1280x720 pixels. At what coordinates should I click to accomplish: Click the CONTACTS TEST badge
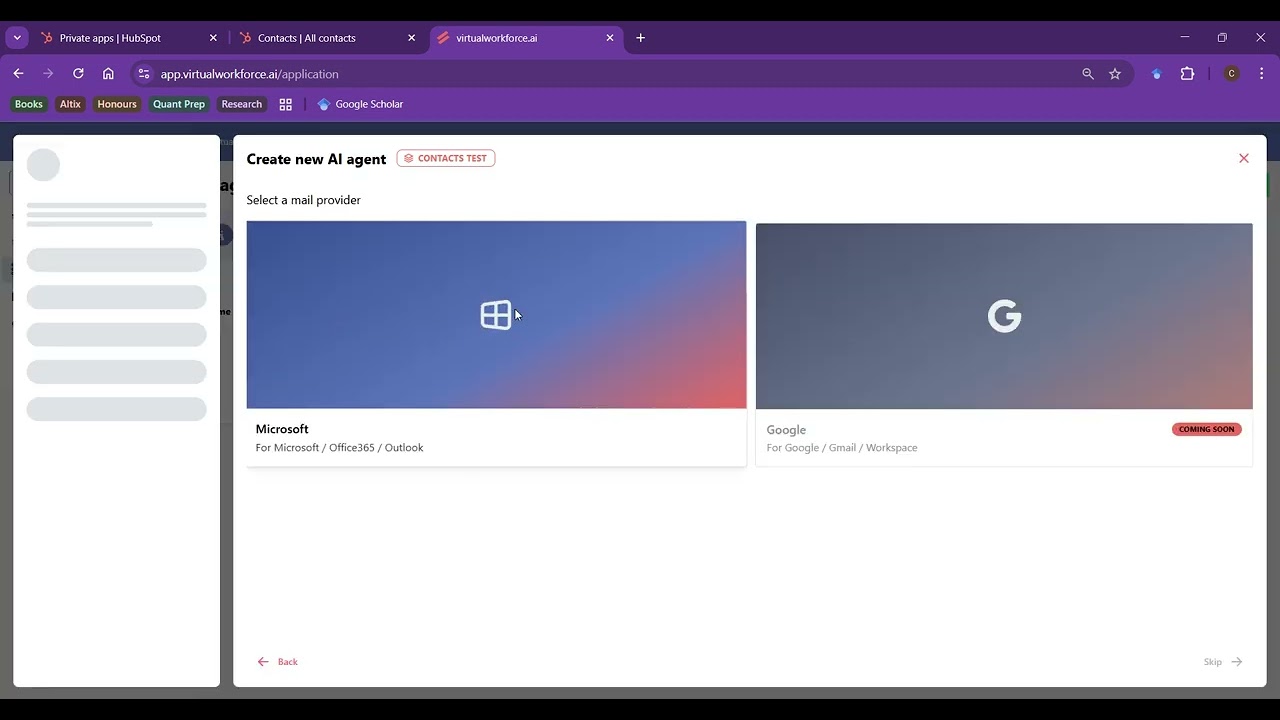click(446, 158)
